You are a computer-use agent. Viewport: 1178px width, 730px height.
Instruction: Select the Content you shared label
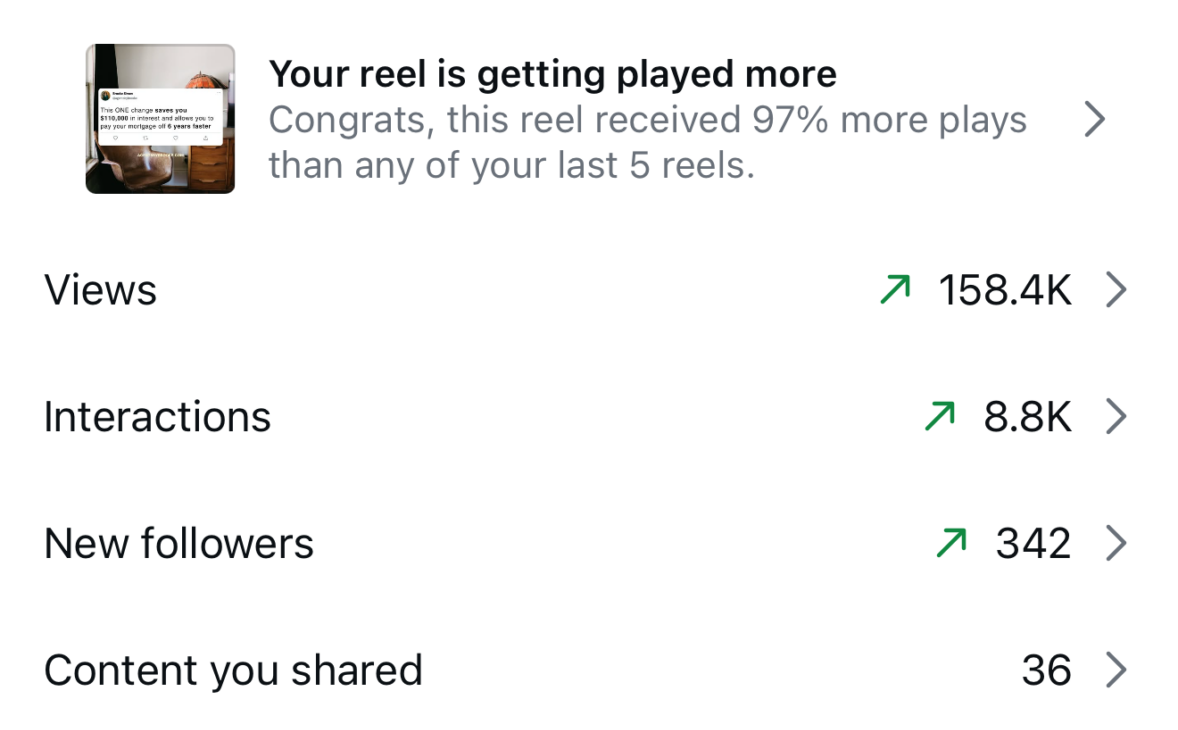(x=233, y=670)
